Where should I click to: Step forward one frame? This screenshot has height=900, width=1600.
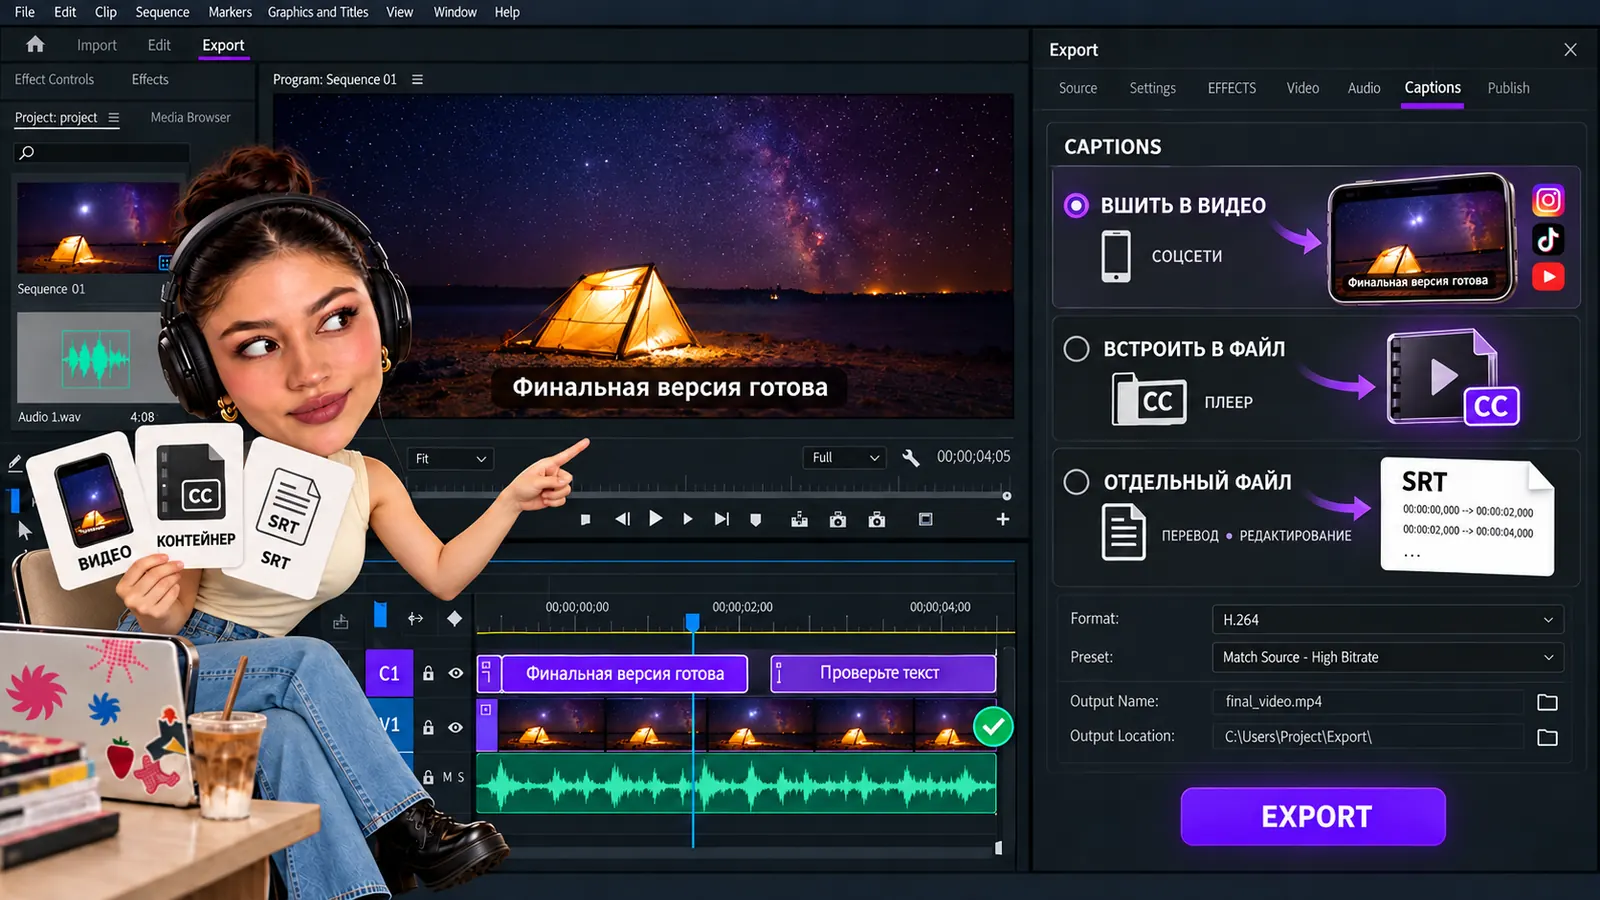point(687,519)
